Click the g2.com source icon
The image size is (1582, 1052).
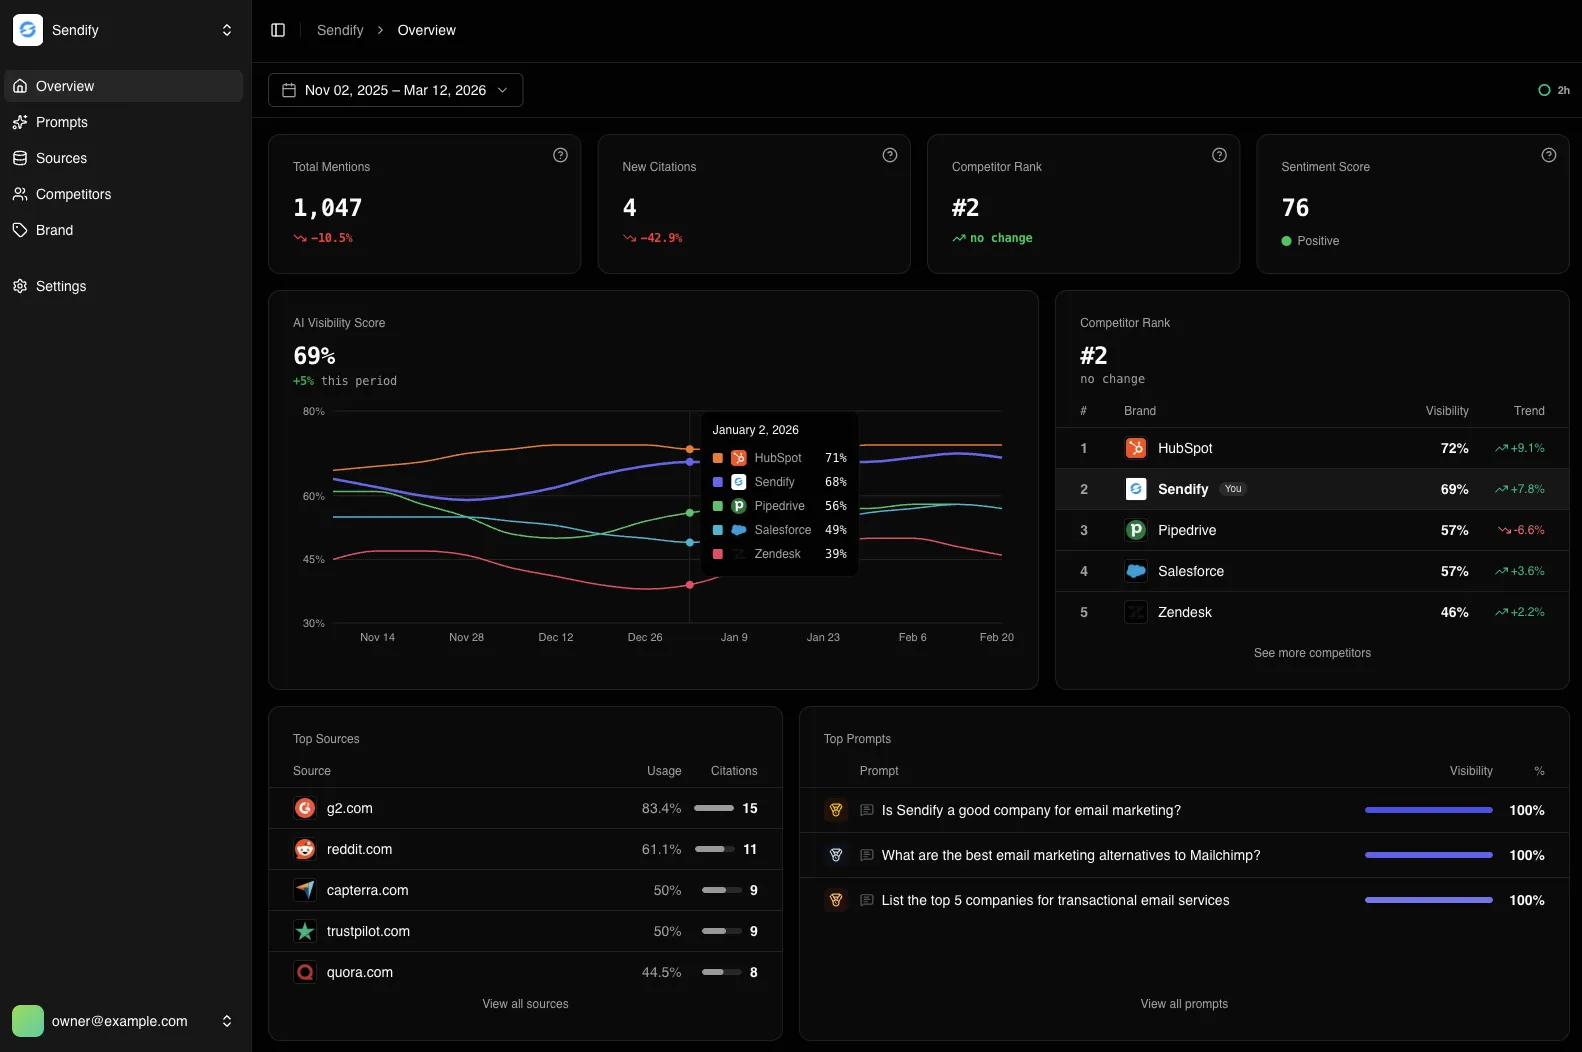pos(305,808)
